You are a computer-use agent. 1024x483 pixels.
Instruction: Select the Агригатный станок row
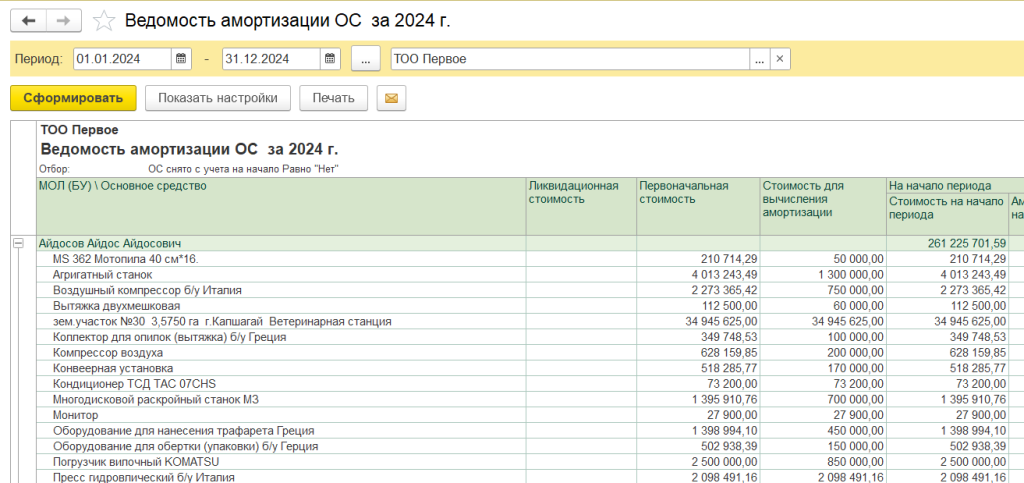103,274
